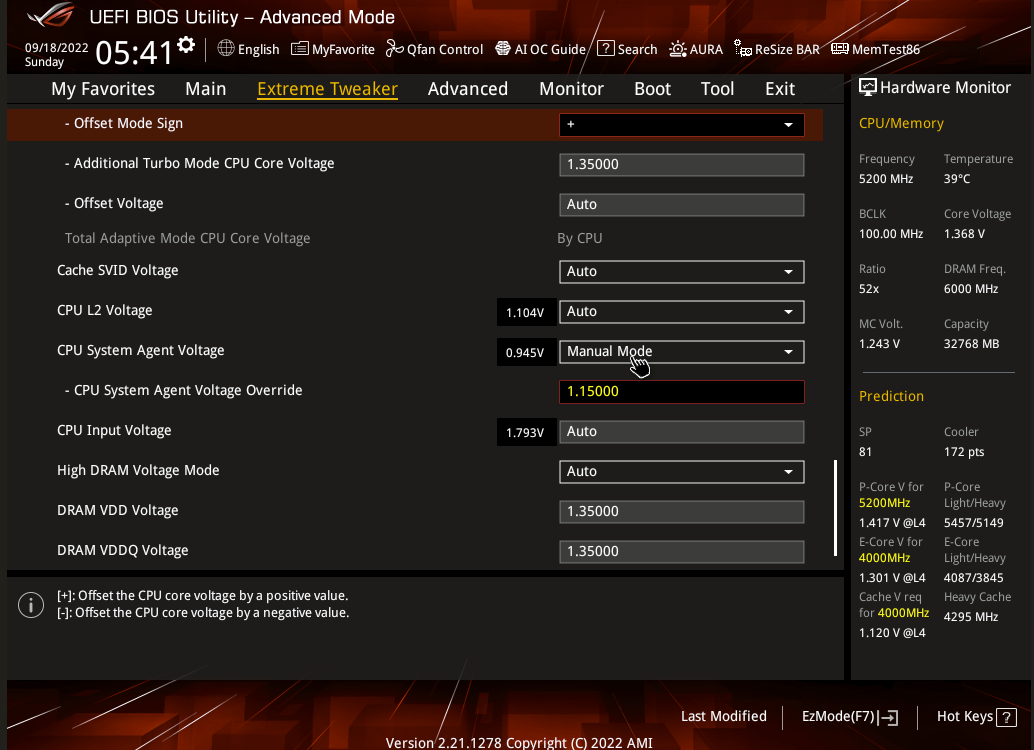Open High DRAM Voltage Mode dropdown

coord(681,472)
